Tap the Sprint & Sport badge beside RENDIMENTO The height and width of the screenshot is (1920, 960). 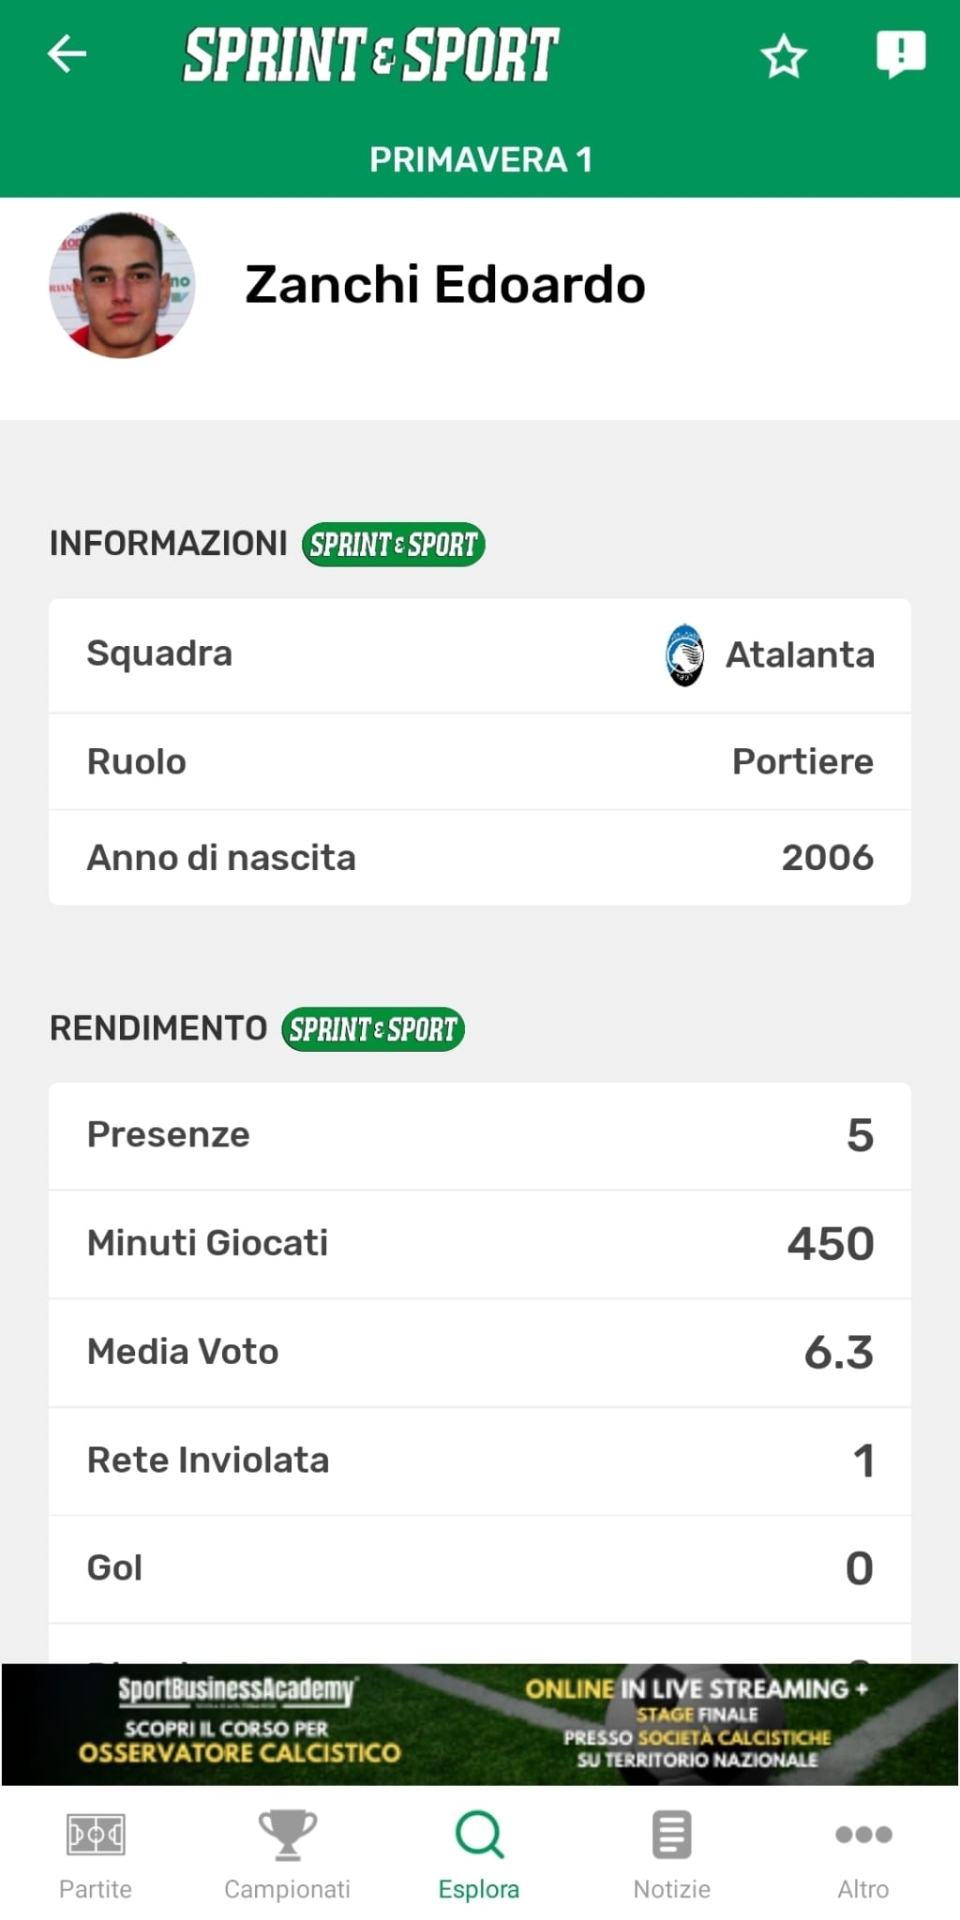(x=373, y=1029)
